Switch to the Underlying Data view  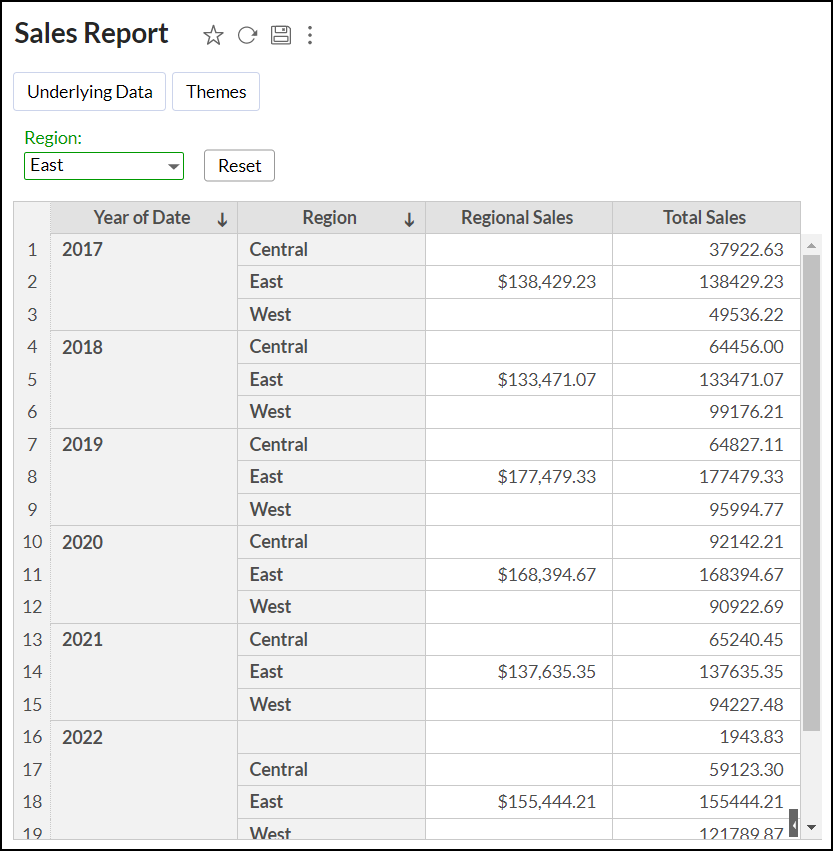coord(89,91)
